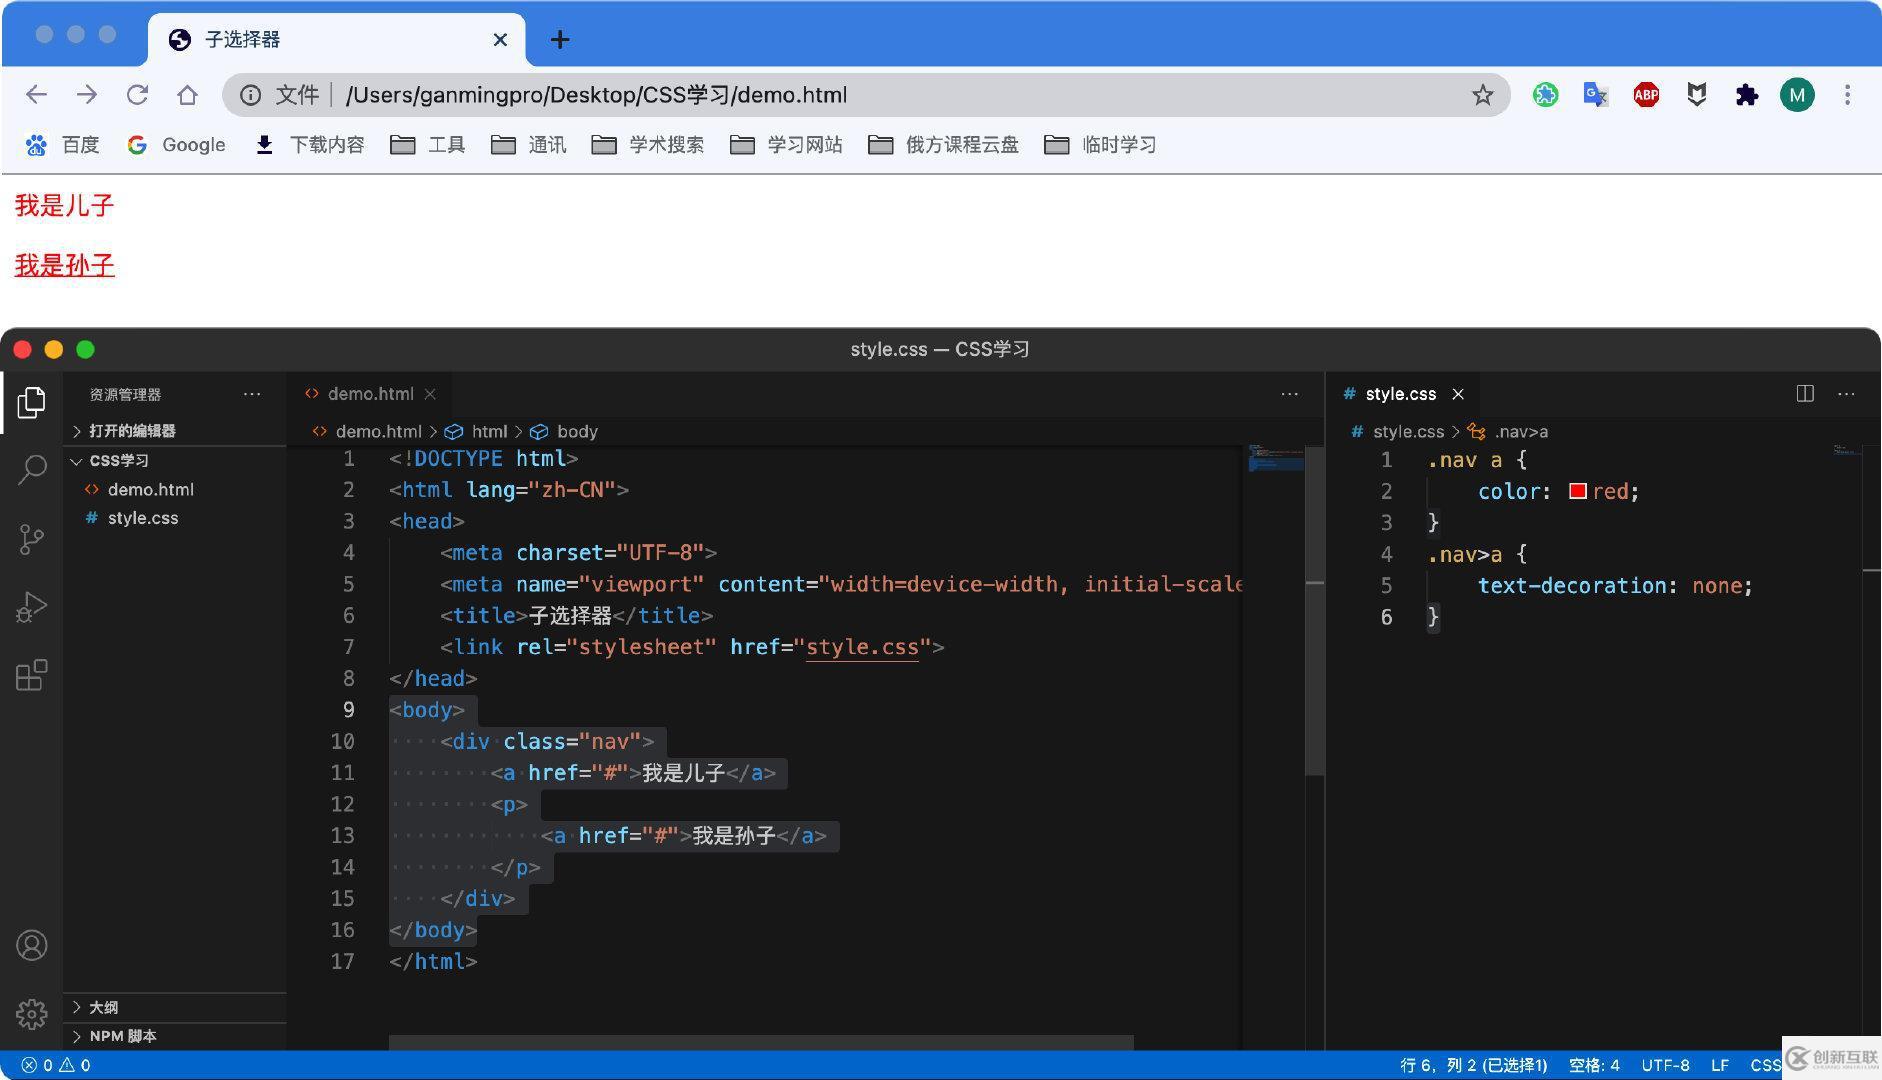Screen dimensions: 1882x1080
Task: Go back in the Chrome browser
Action: coord(37,95)
